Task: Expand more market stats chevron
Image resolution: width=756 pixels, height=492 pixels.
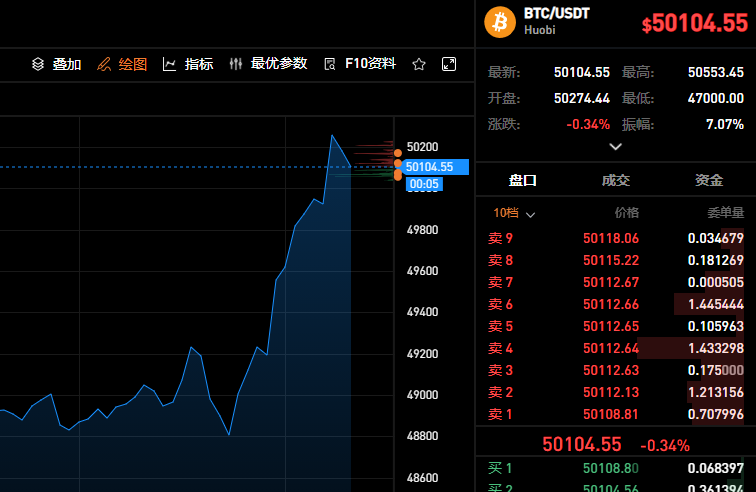Action: point(616,147)
